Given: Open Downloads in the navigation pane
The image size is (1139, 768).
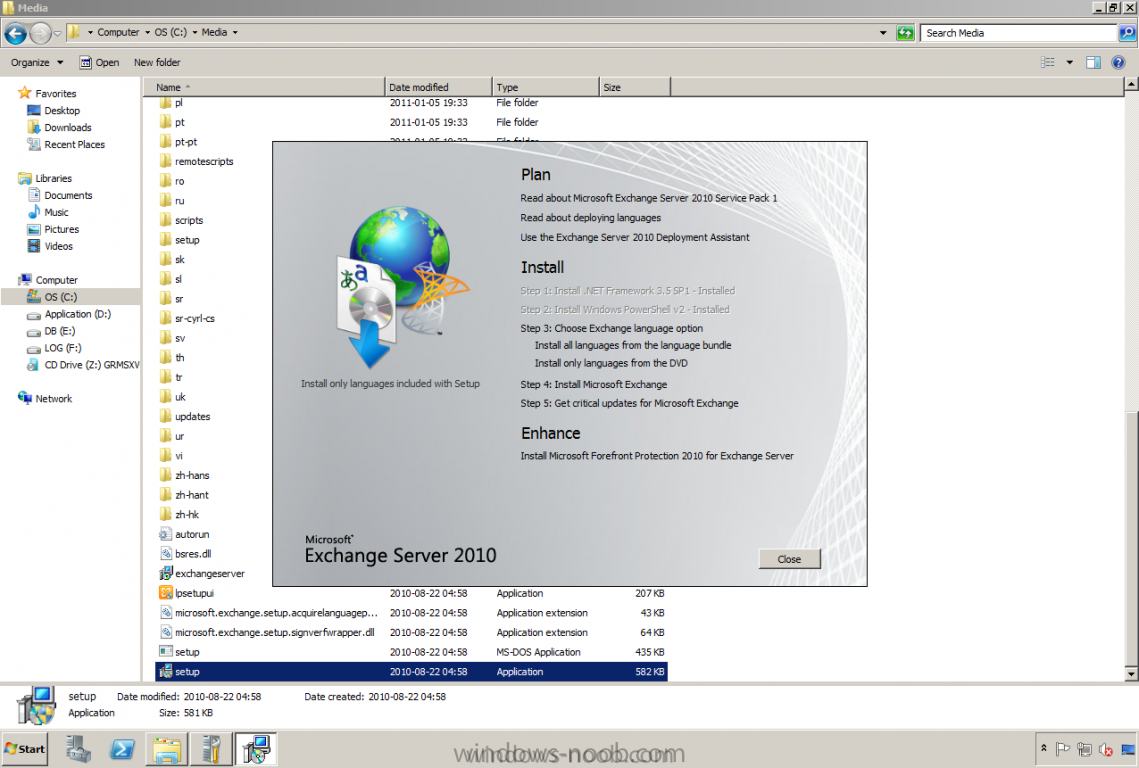Looking at the screenshot, I should pos(68,127).
